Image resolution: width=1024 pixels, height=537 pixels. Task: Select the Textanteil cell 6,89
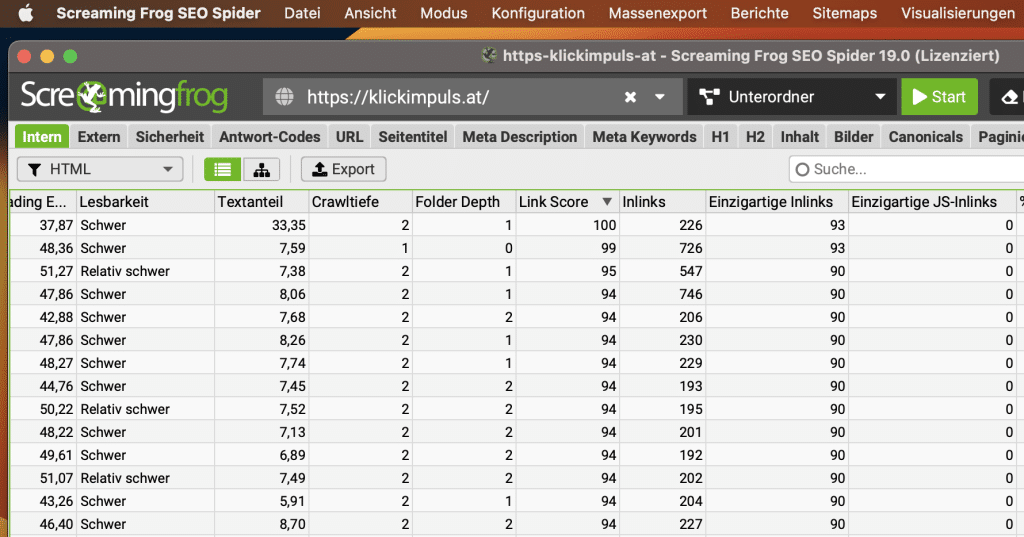click(261, 455)
